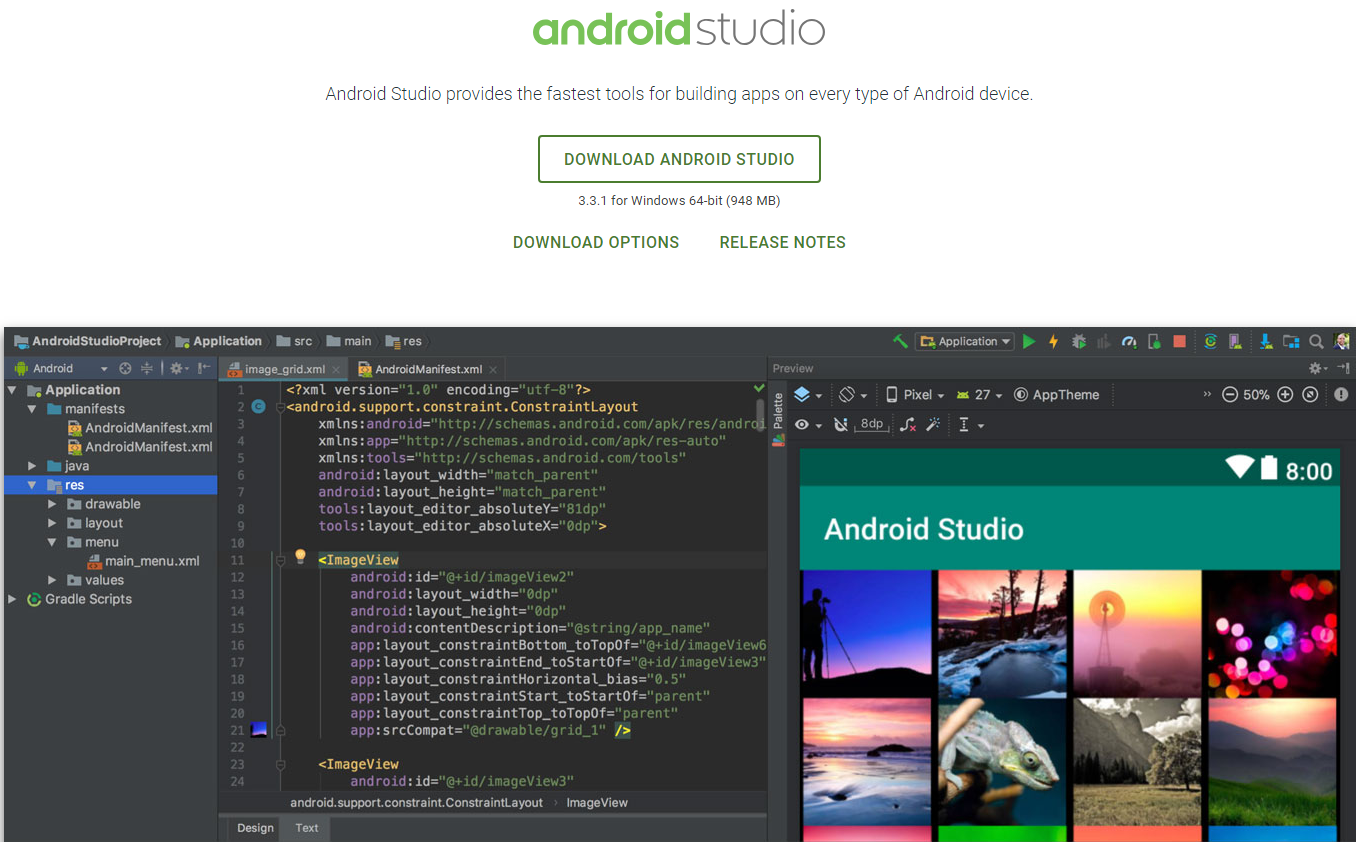This screenshot has width=1356, height=842.
Task: Run the app with the green play icon
Action: [x=1029, y=341]
